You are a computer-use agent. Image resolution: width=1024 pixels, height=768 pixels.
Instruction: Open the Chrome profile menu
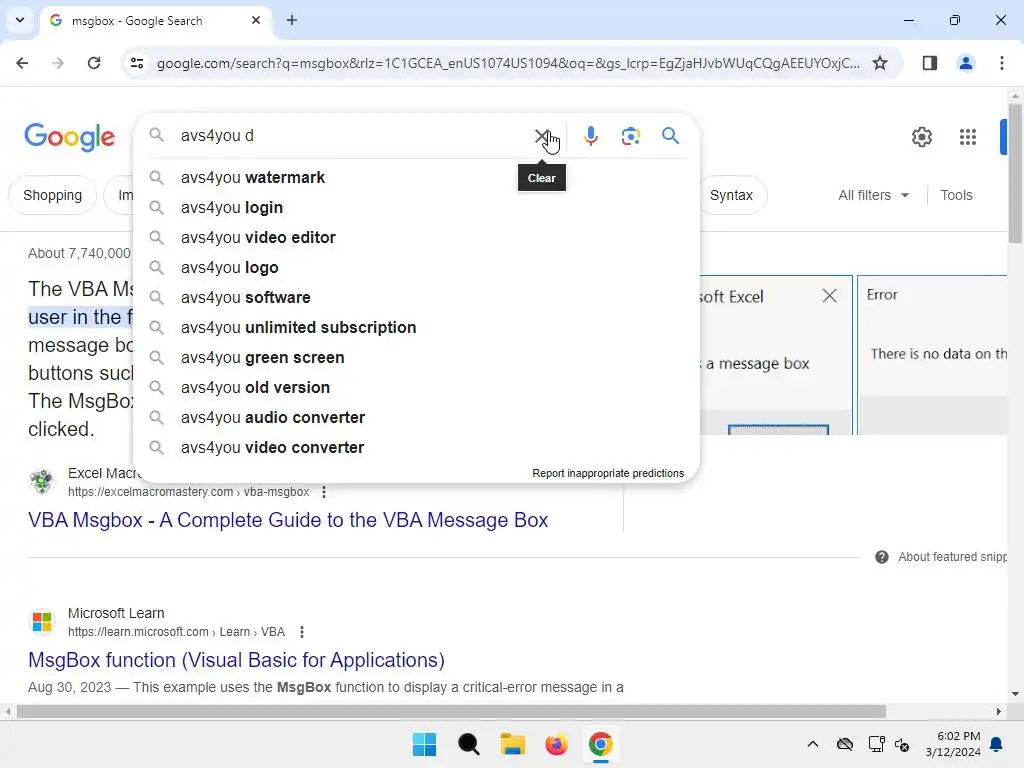(x=966, y=63)
